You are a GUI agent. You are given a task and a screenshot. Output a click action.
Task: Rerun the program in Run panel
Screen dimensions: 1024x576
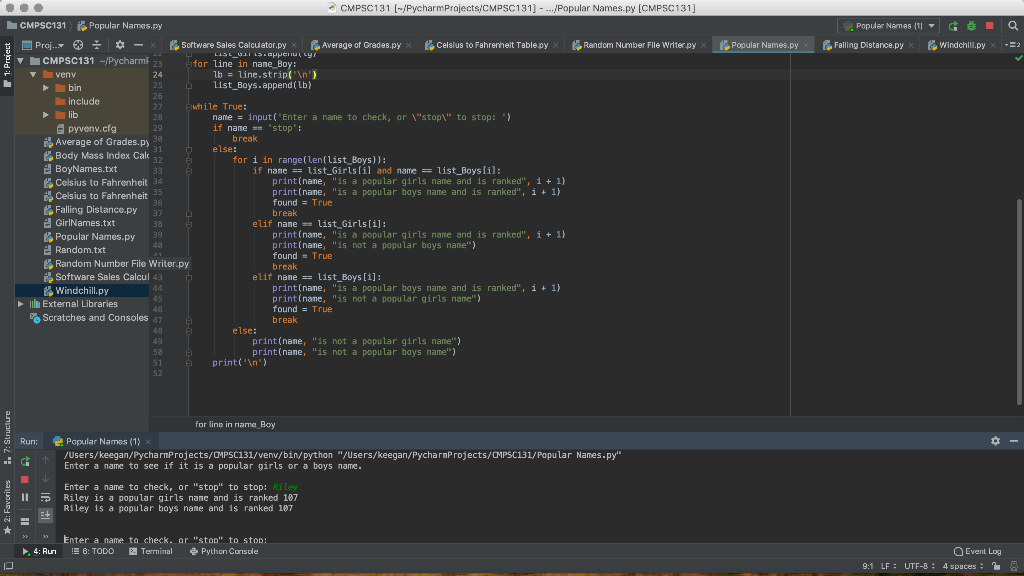(x=25, y=461)
